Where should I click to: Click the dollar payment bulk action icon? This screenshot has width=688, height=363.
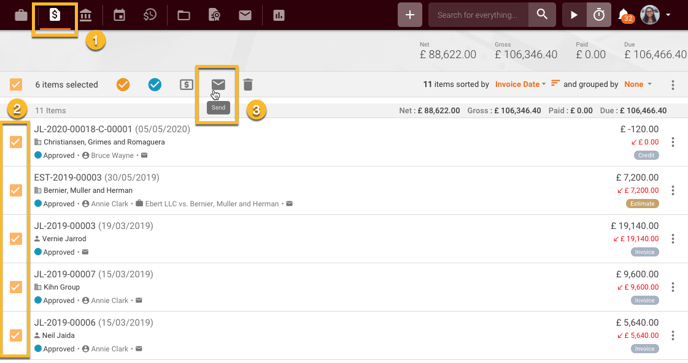pos(186,84)
